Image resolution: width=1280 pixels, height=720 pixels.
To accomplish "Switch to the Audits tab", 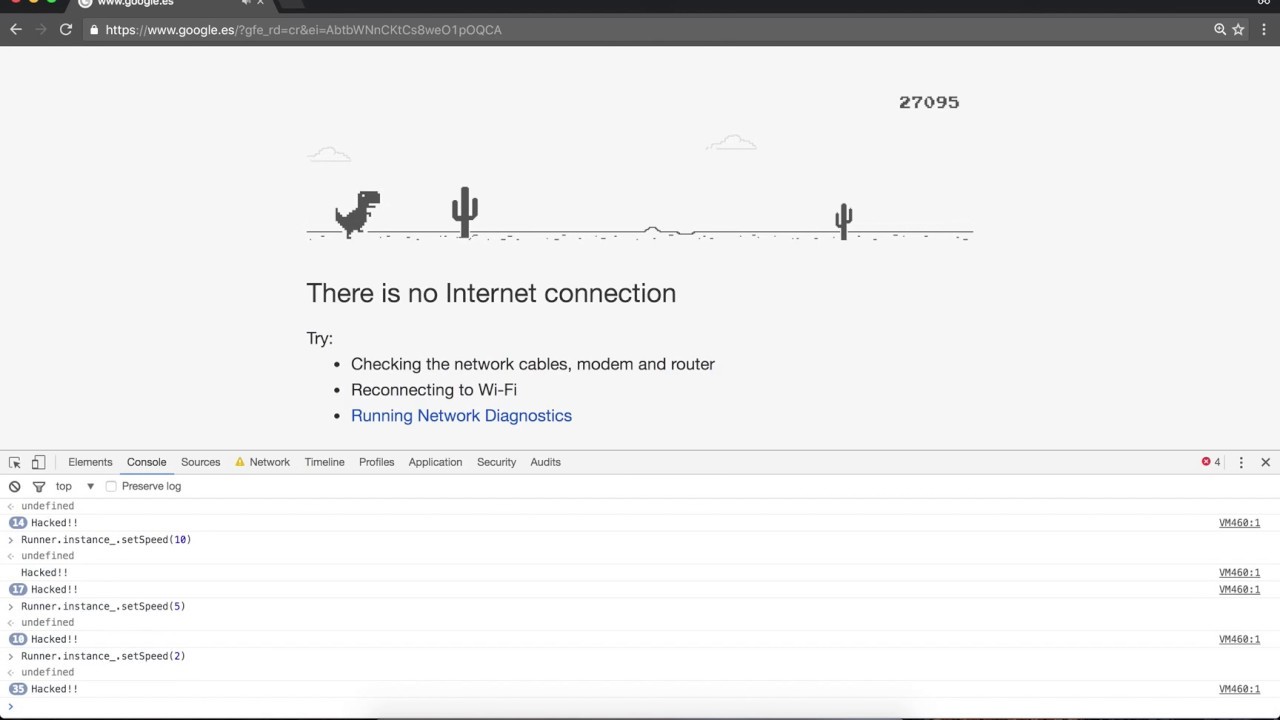I will pyautogui.click(x=545, y=462).
